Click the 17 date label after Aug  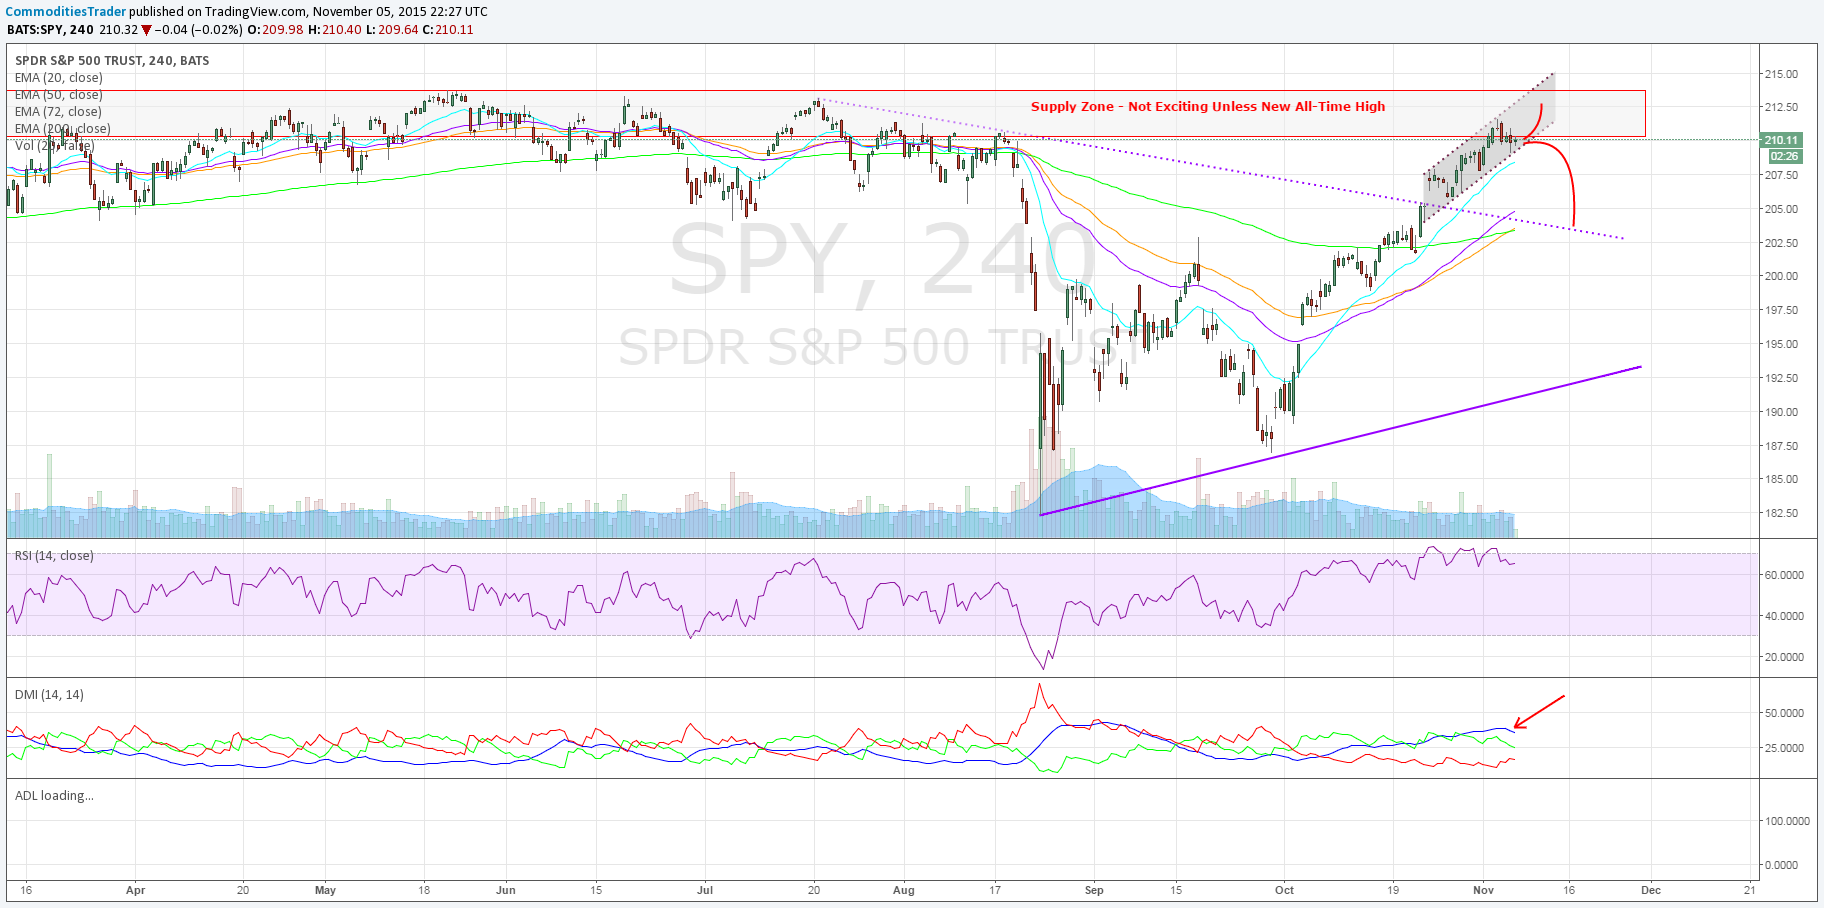995,890
